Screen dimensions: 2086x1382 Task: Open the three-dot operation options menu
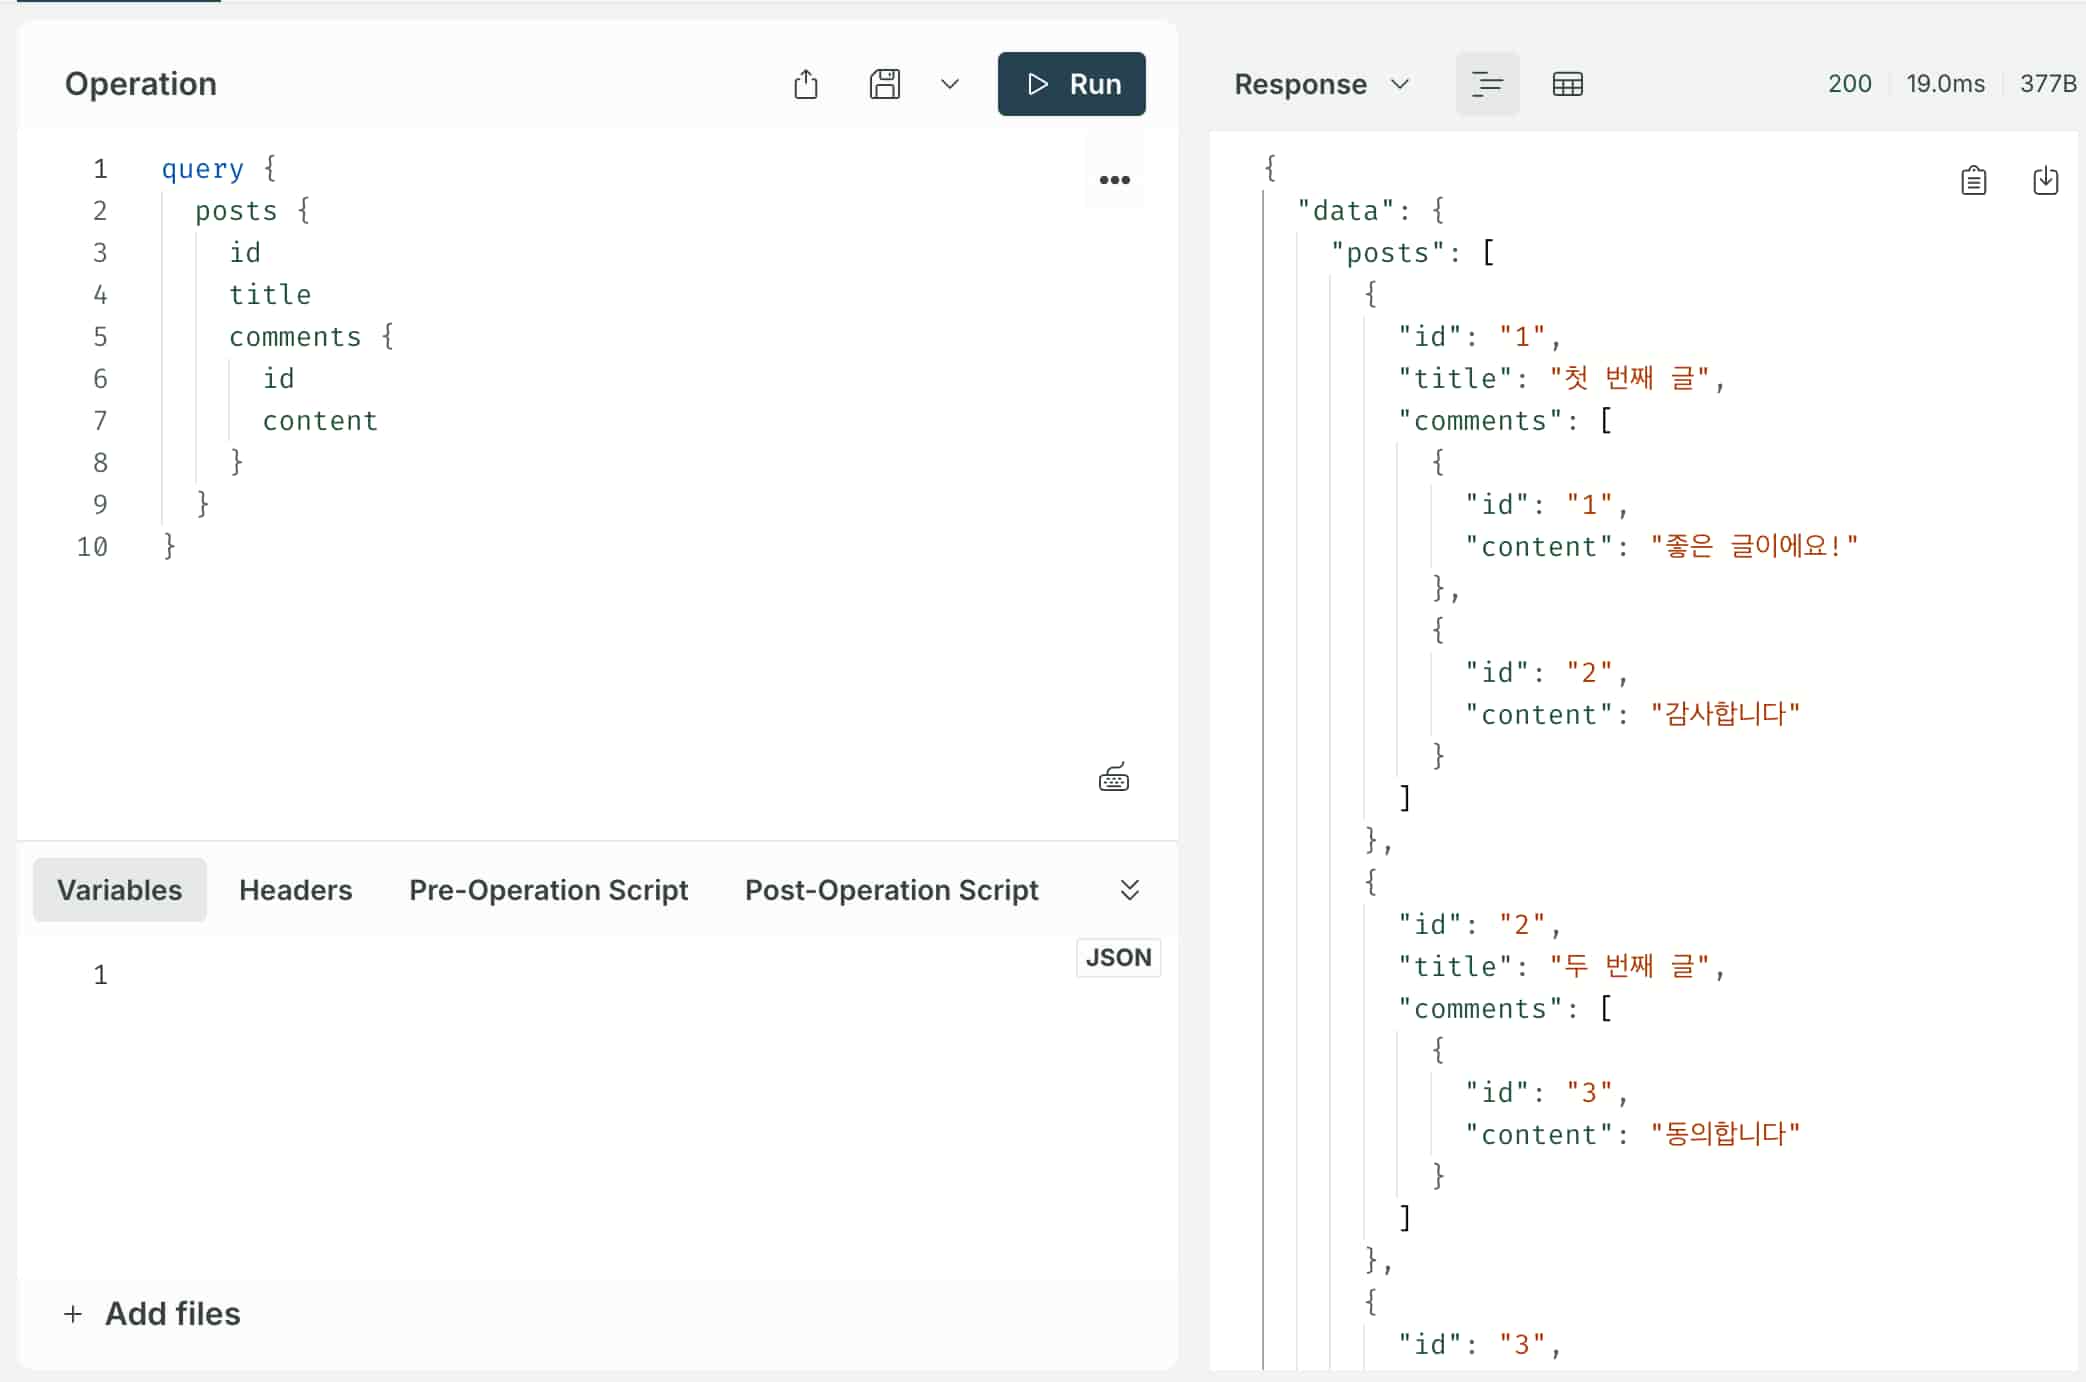point(1114,180)
